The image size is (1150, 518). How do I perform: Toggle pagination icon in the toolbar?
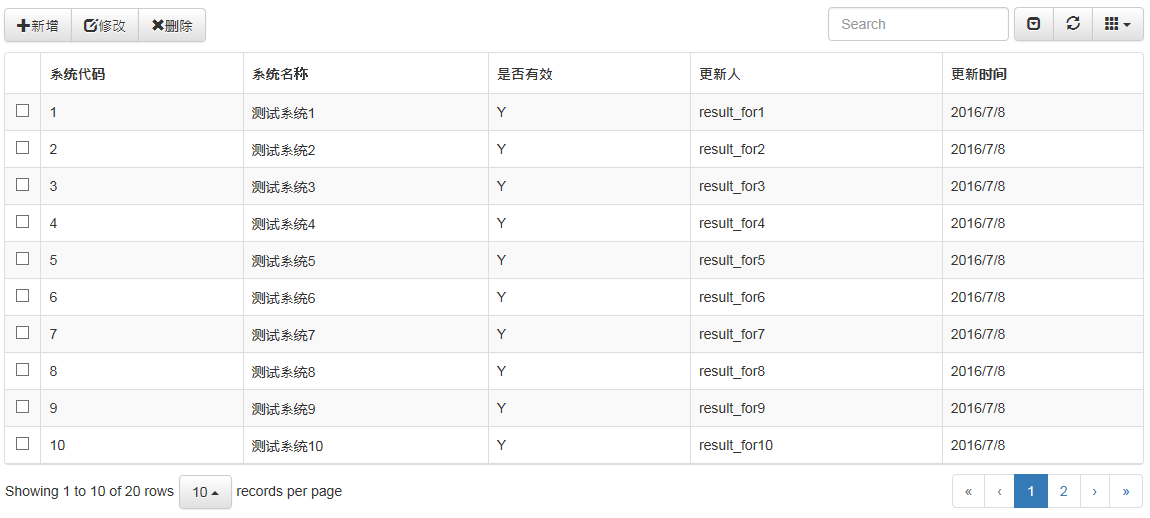(1034, 24)
